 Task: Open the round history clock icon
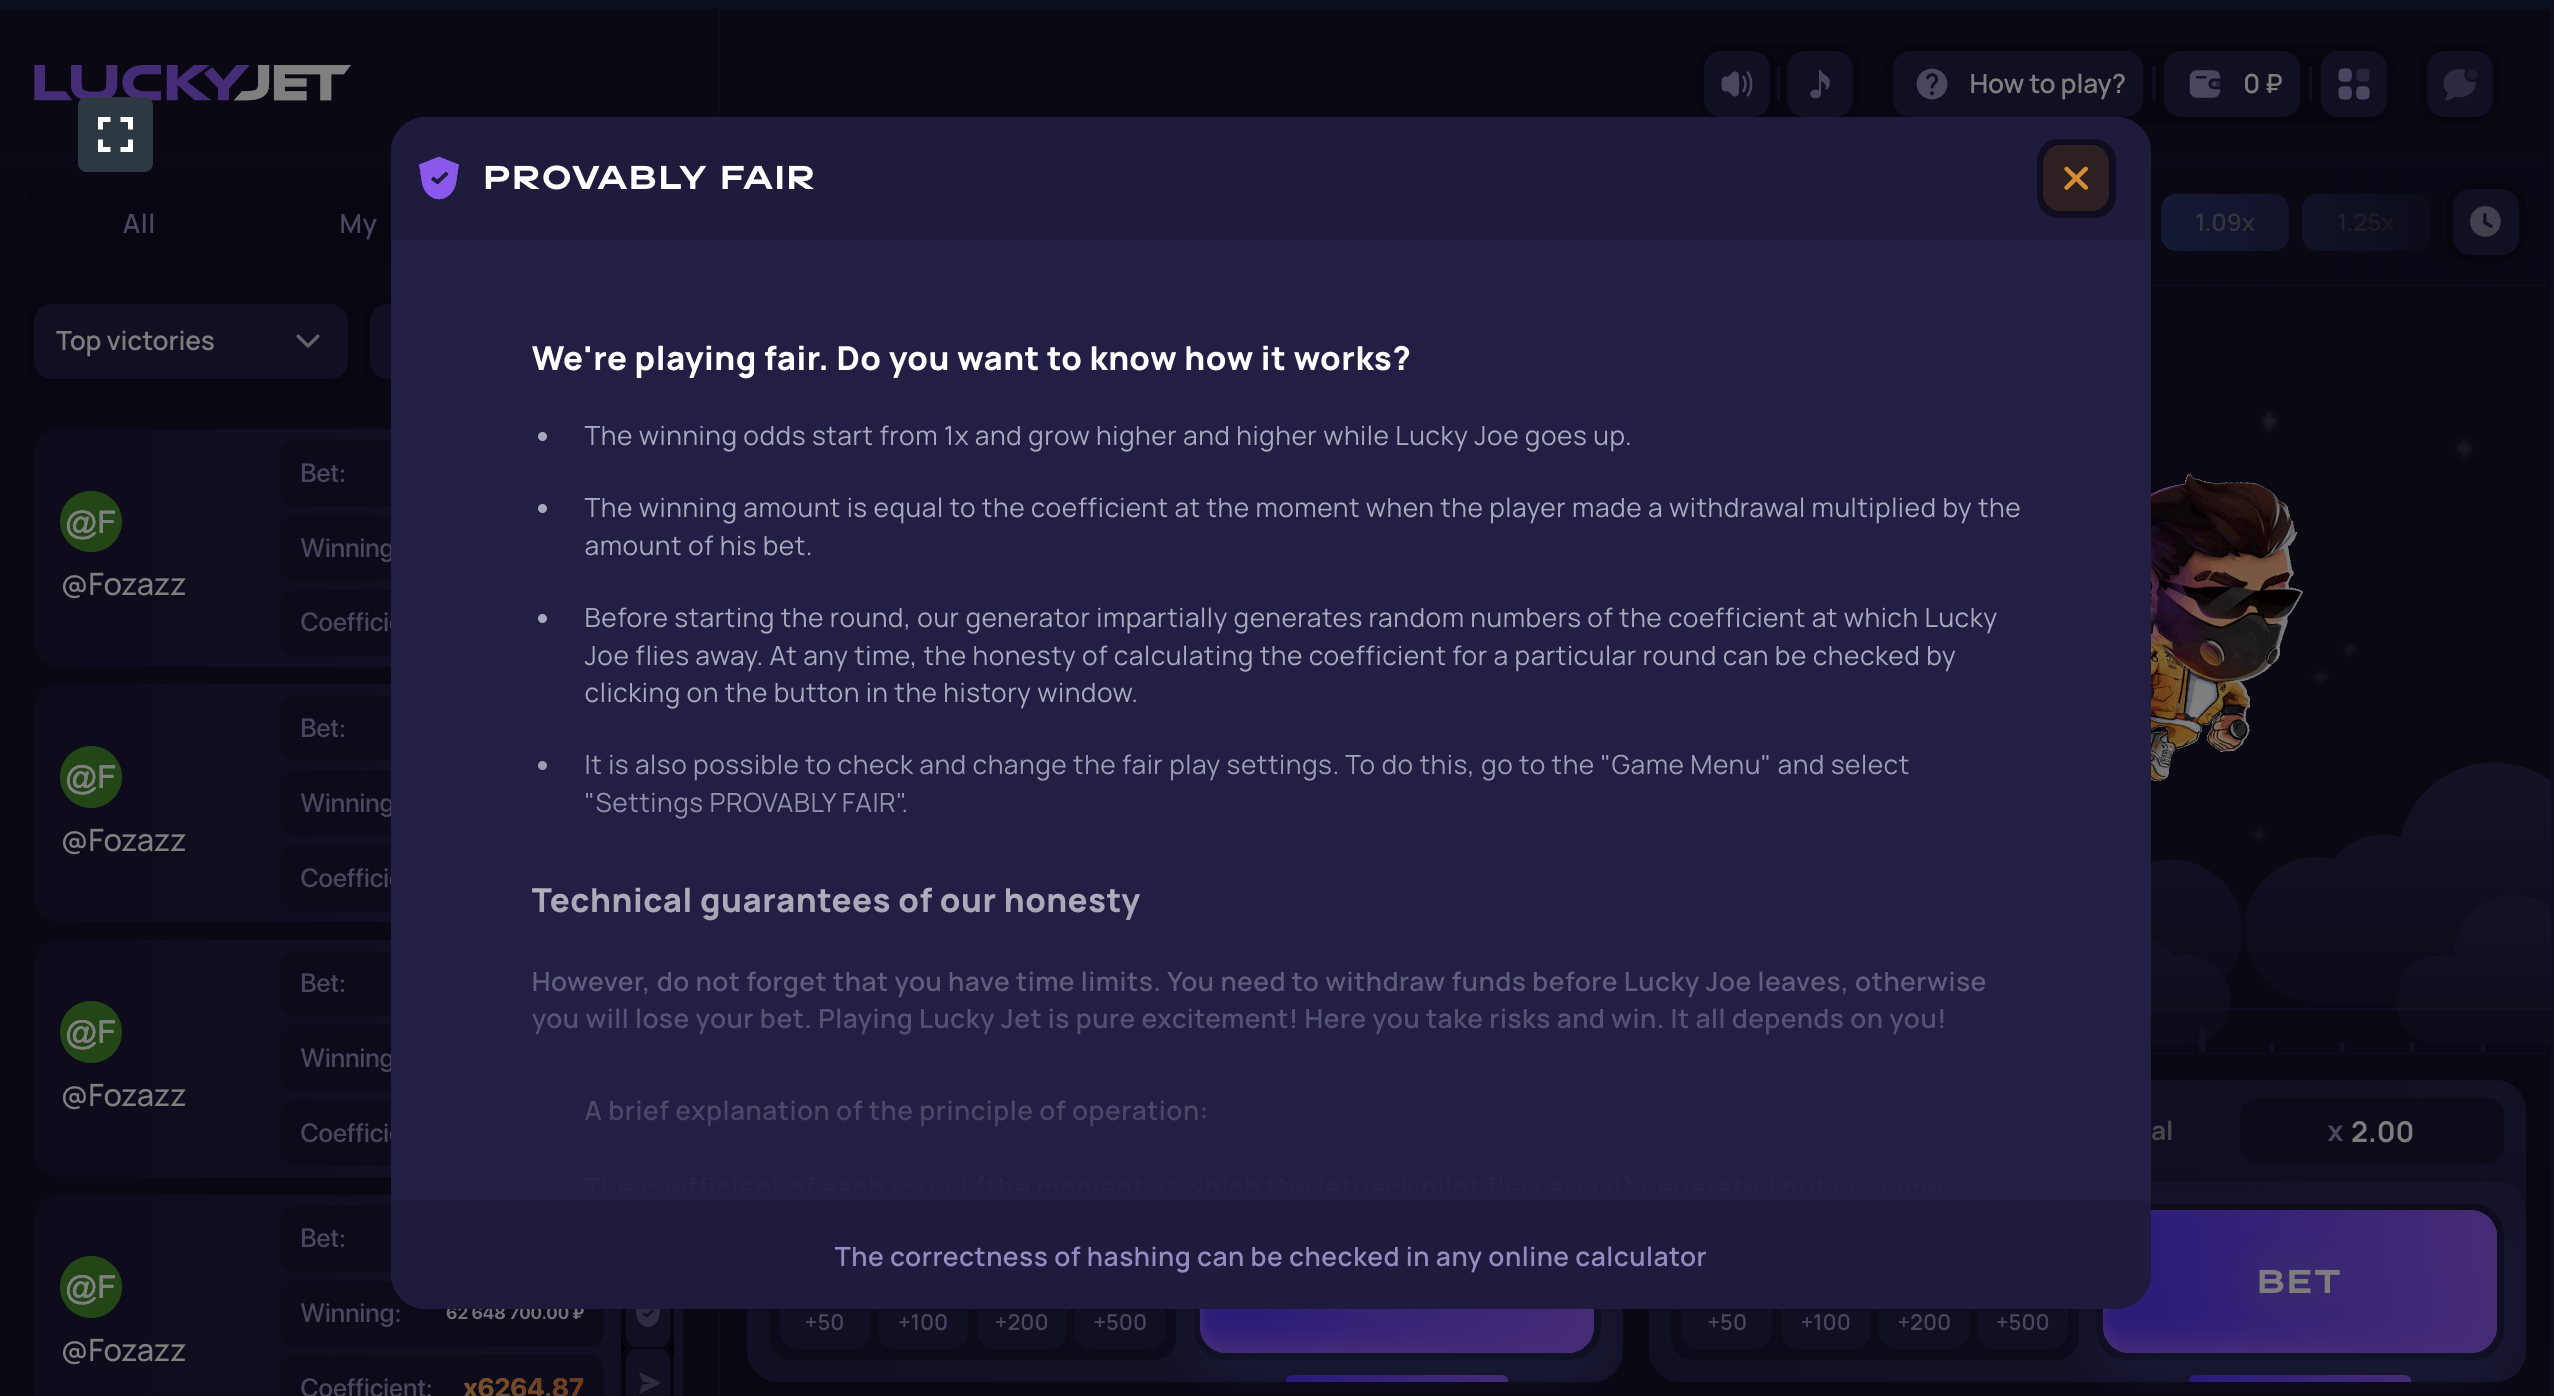[2485, 222]
